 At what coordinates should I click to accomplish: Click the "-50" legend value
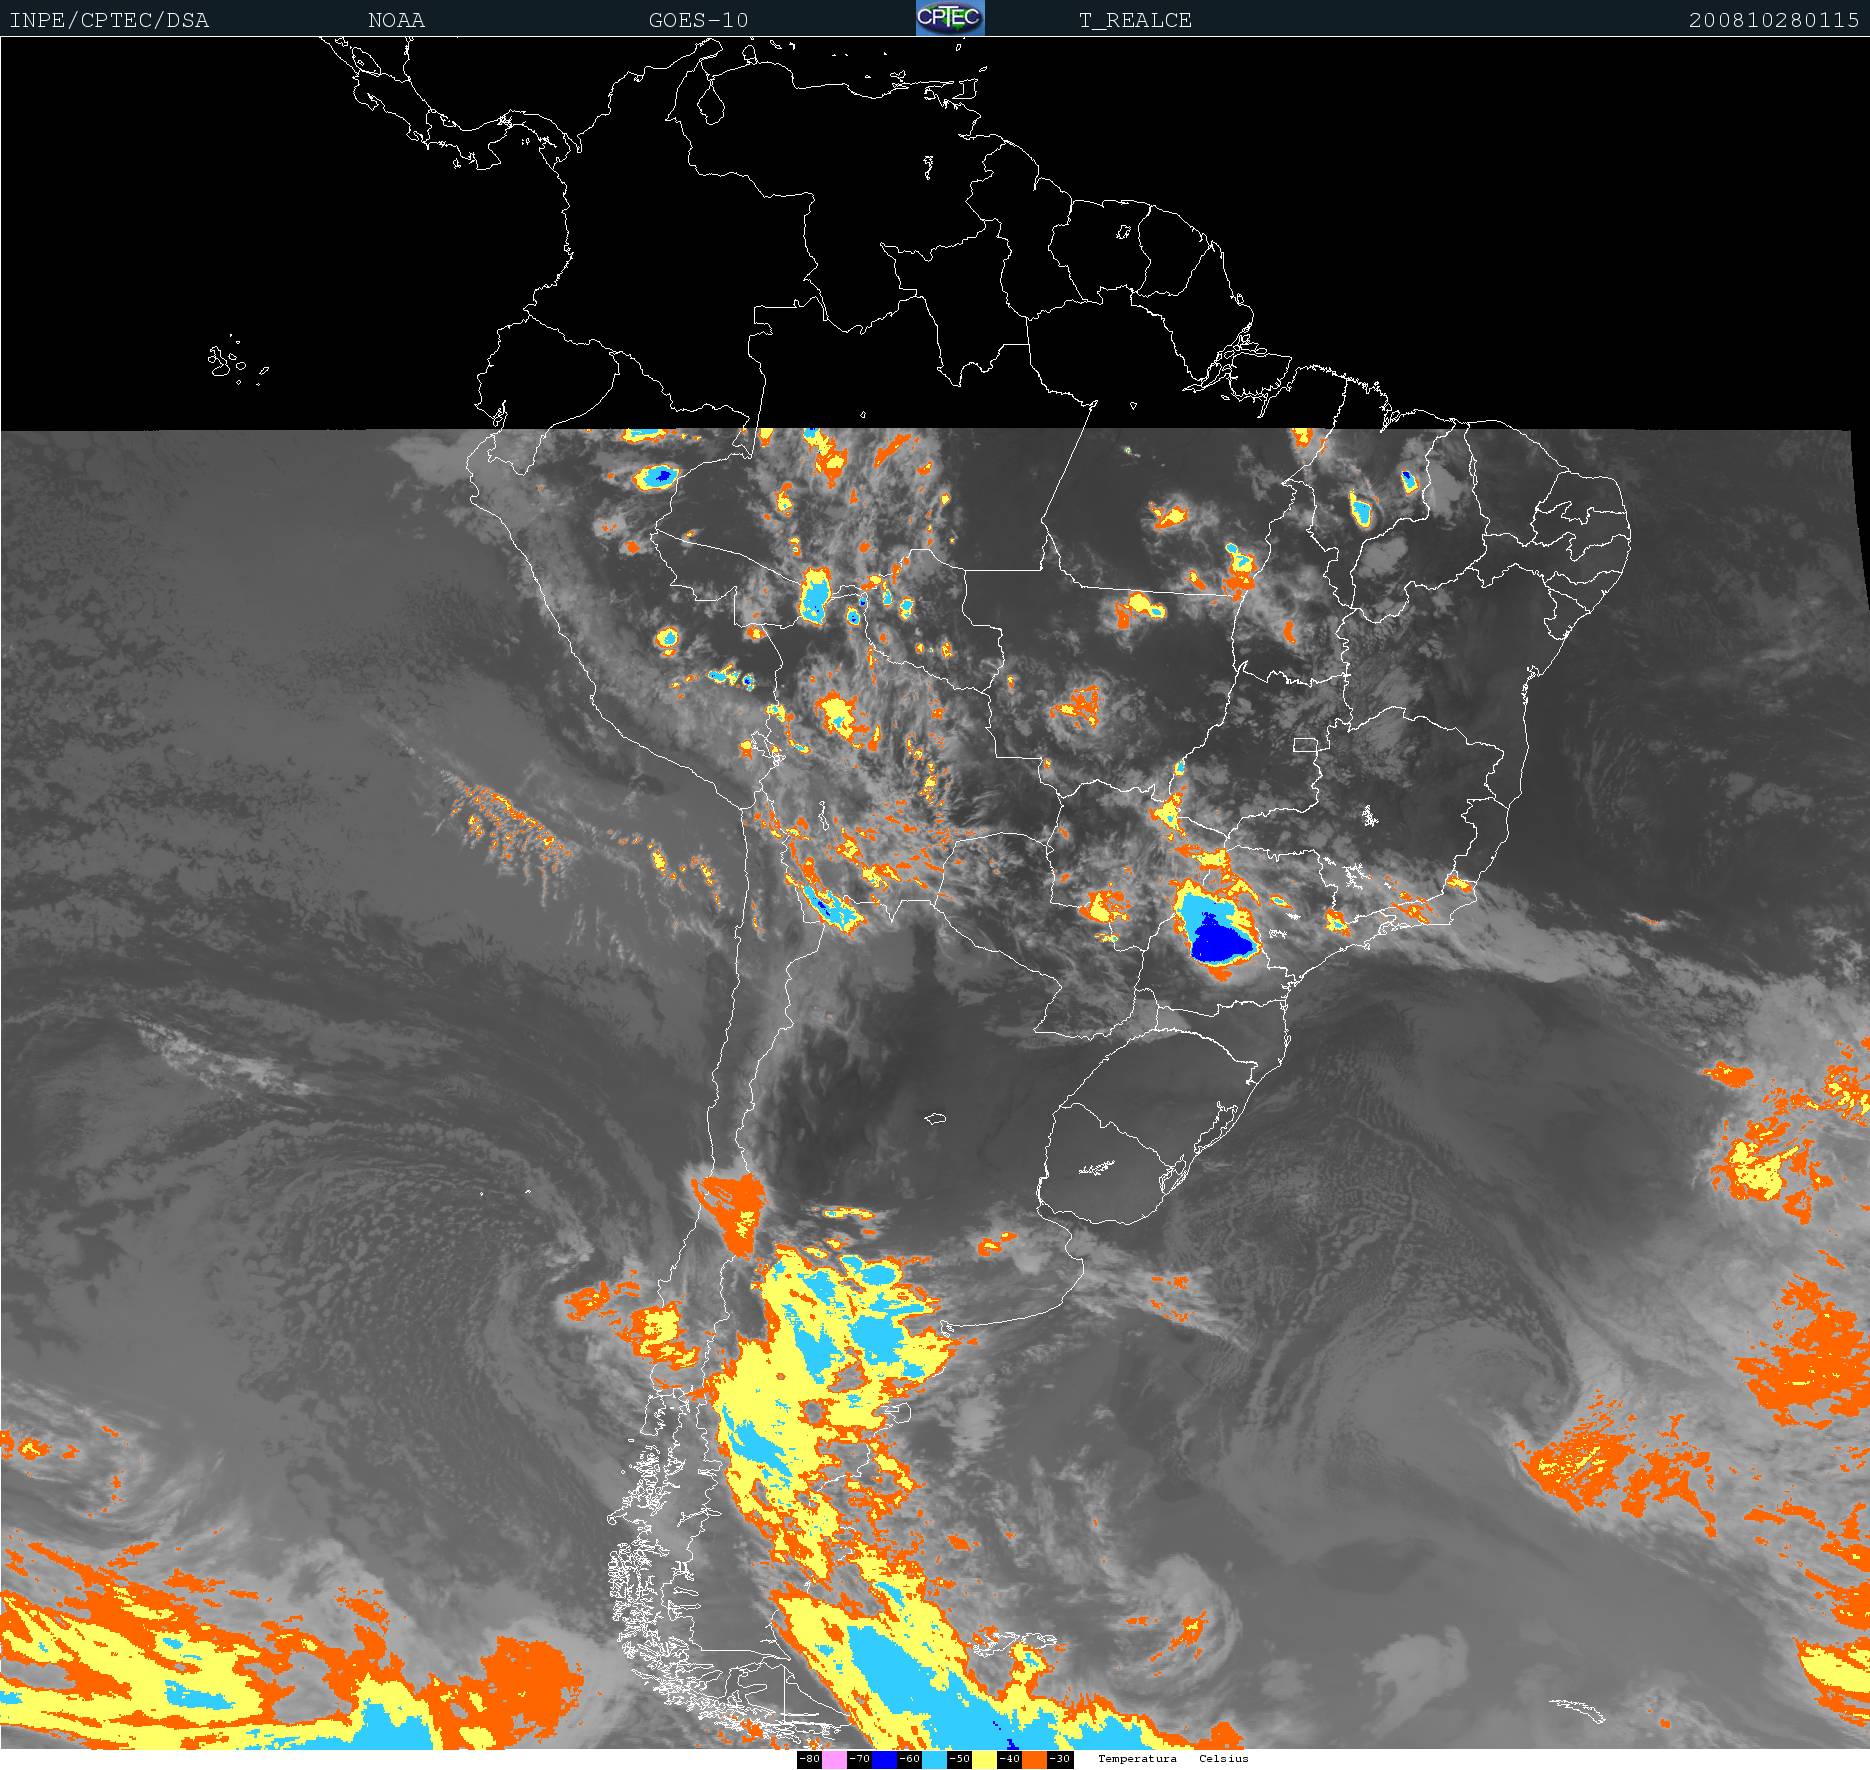(x=959, y=1759)
